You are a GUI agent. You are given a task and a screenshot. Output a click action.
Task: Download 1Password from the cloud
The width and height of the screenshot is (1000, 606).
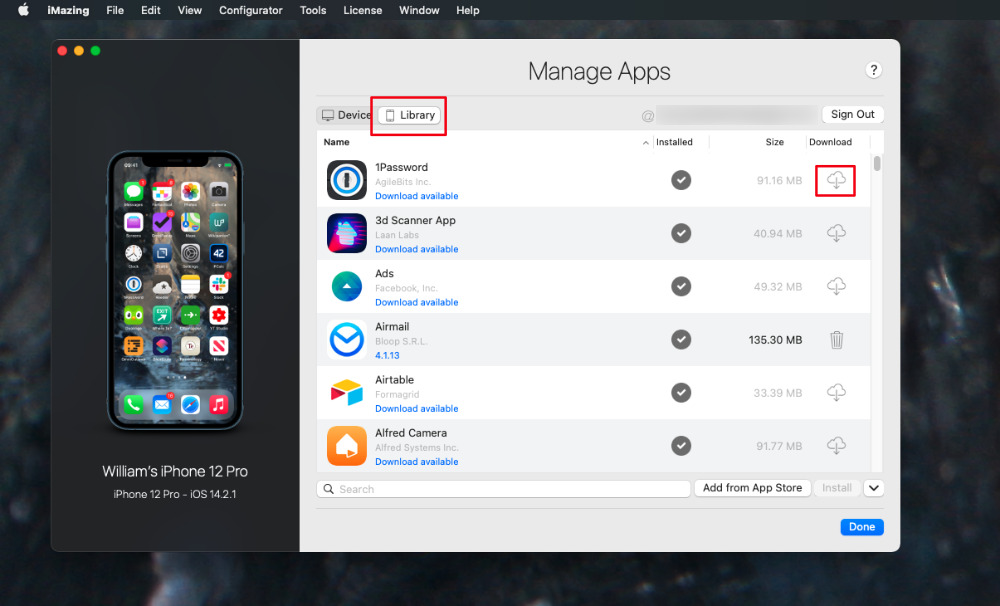[x=836, y=180]
